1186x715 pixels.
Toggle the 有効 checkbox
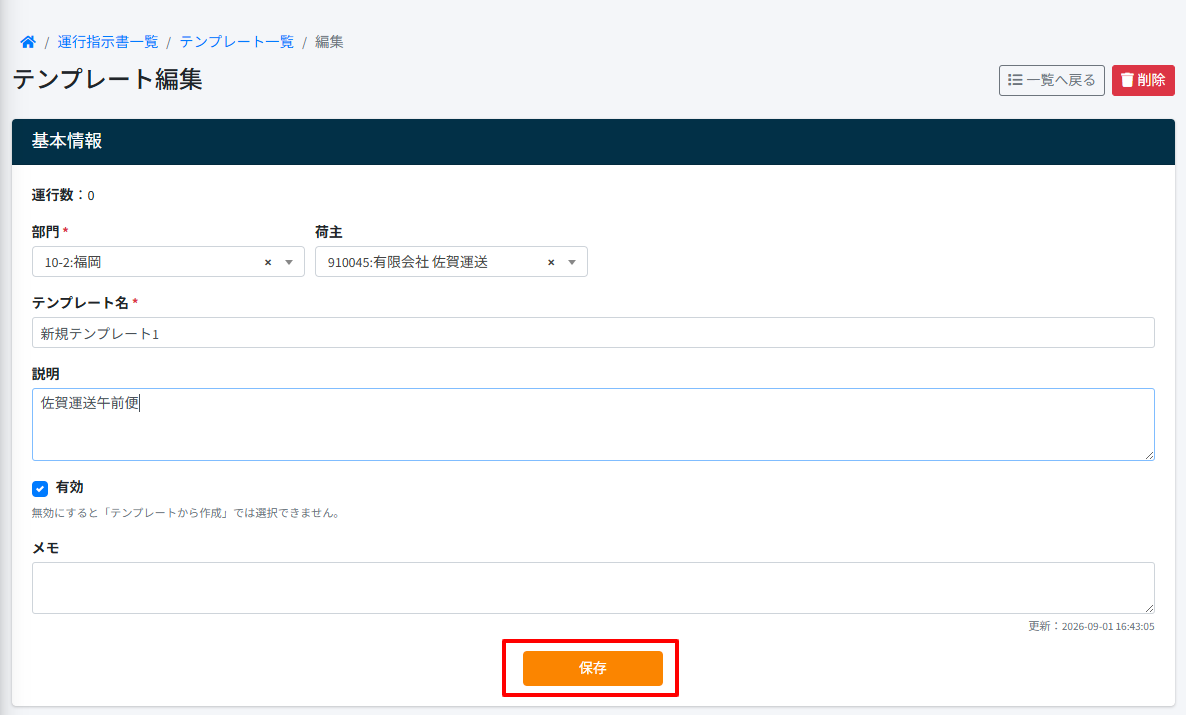pos(40,489)
